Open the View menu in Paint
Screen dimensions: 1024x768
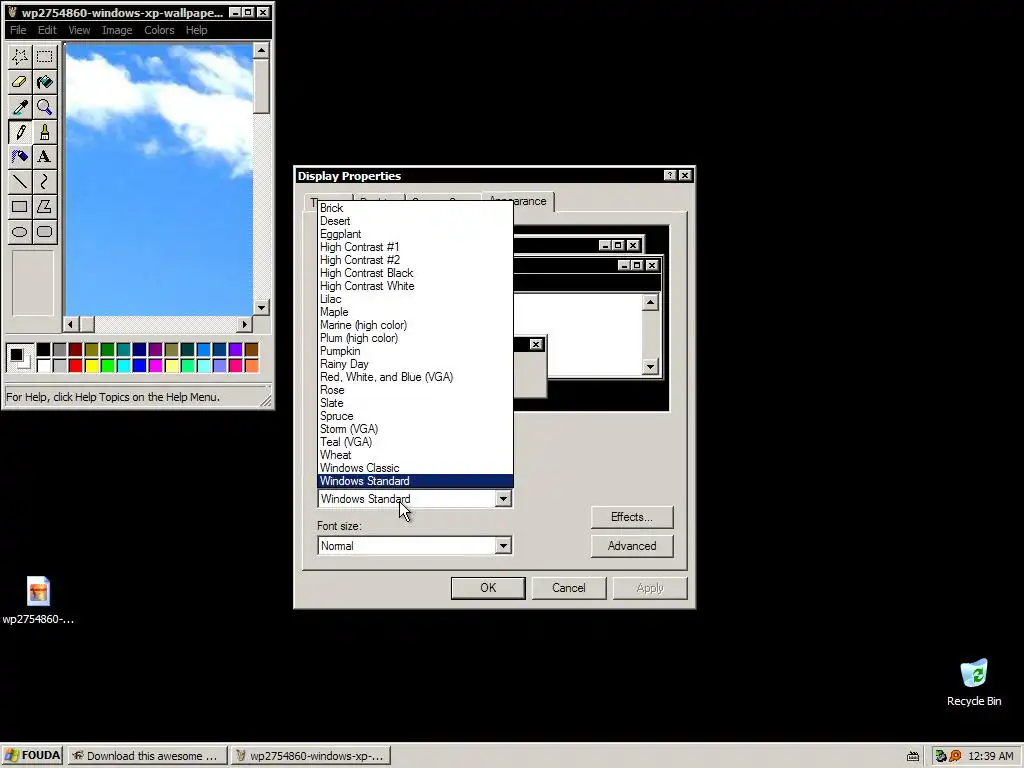[x=79, y=30]
